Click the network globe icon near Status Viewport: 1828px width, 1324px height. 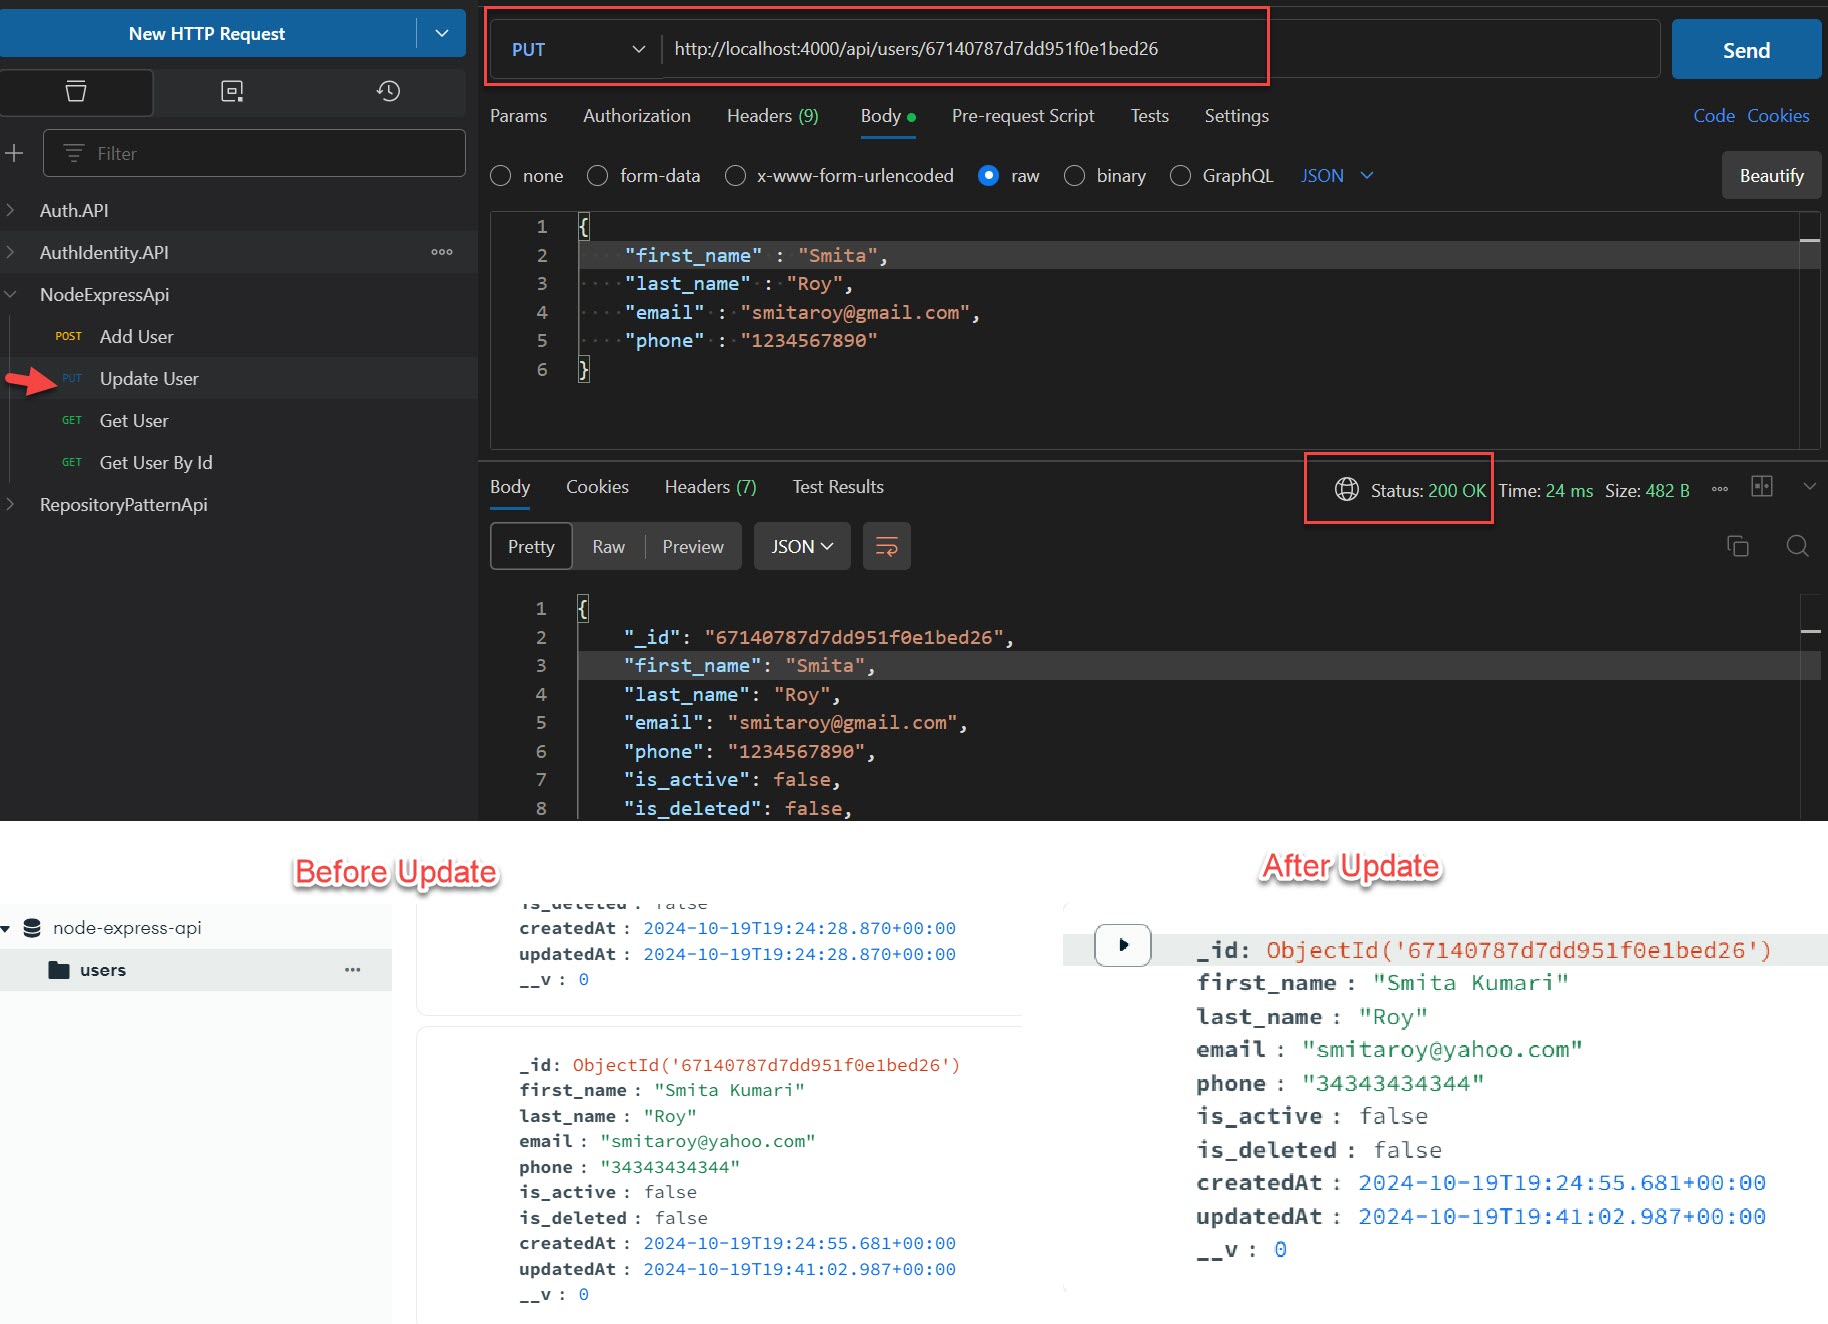point(1347,489)
